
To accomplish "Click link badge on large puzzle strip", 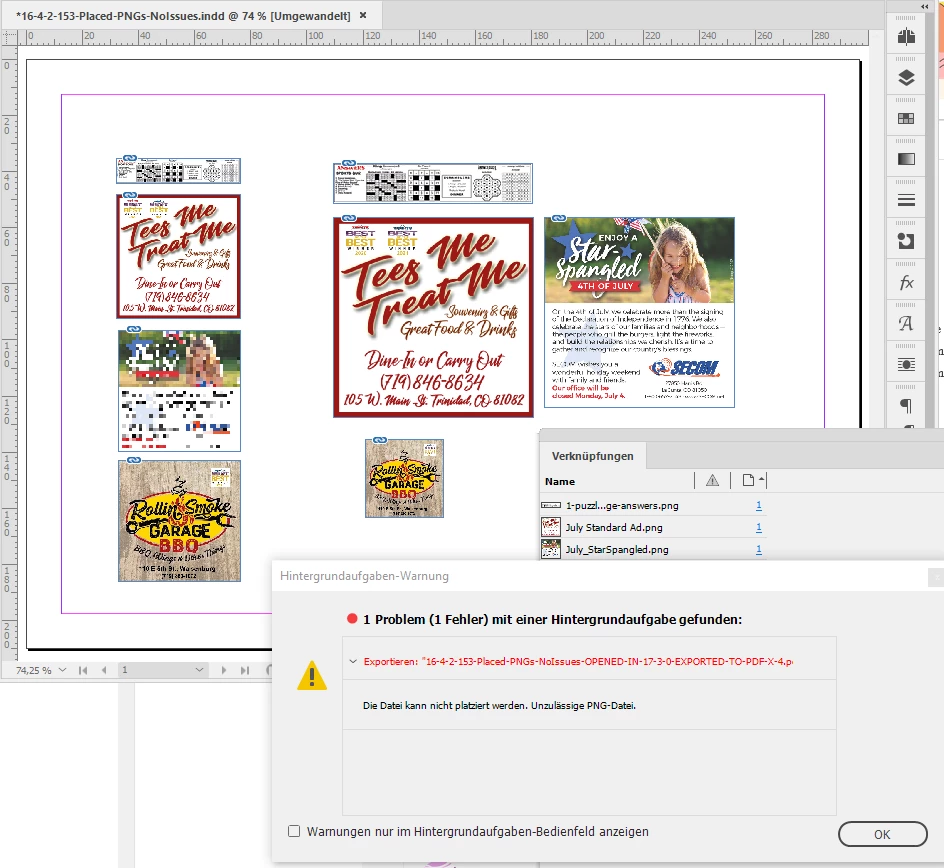I will [349, 163].
